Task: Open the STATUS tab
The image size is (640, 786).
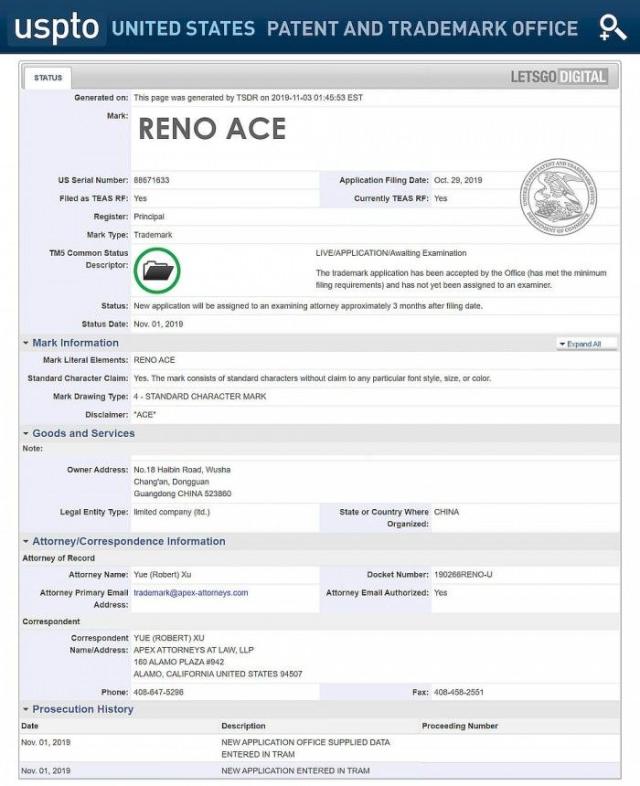Action: click(x=47, y=77)
